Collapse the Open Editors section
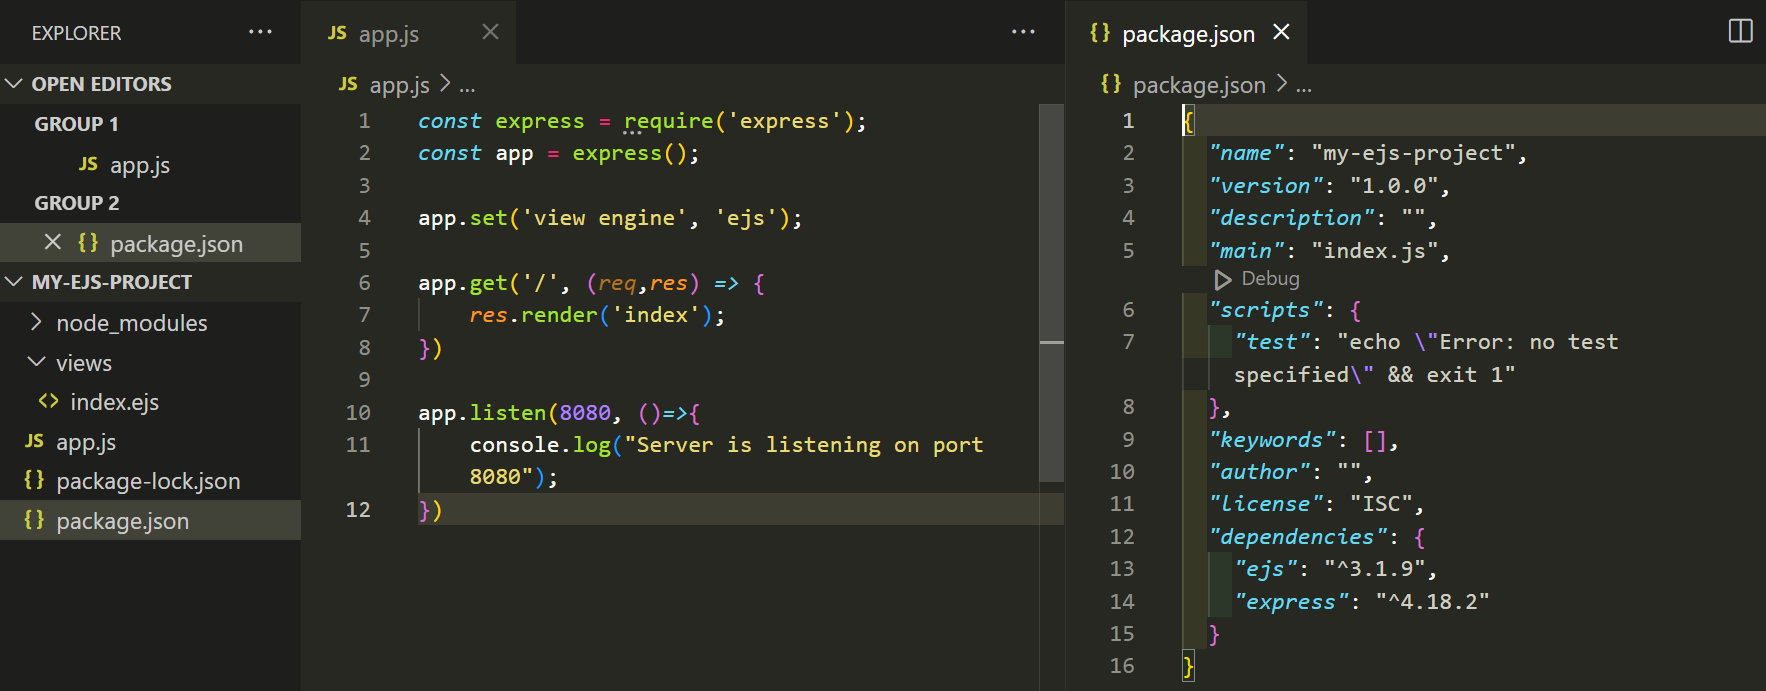This screenshot has height=691, width=1766. tap(14, 84)
